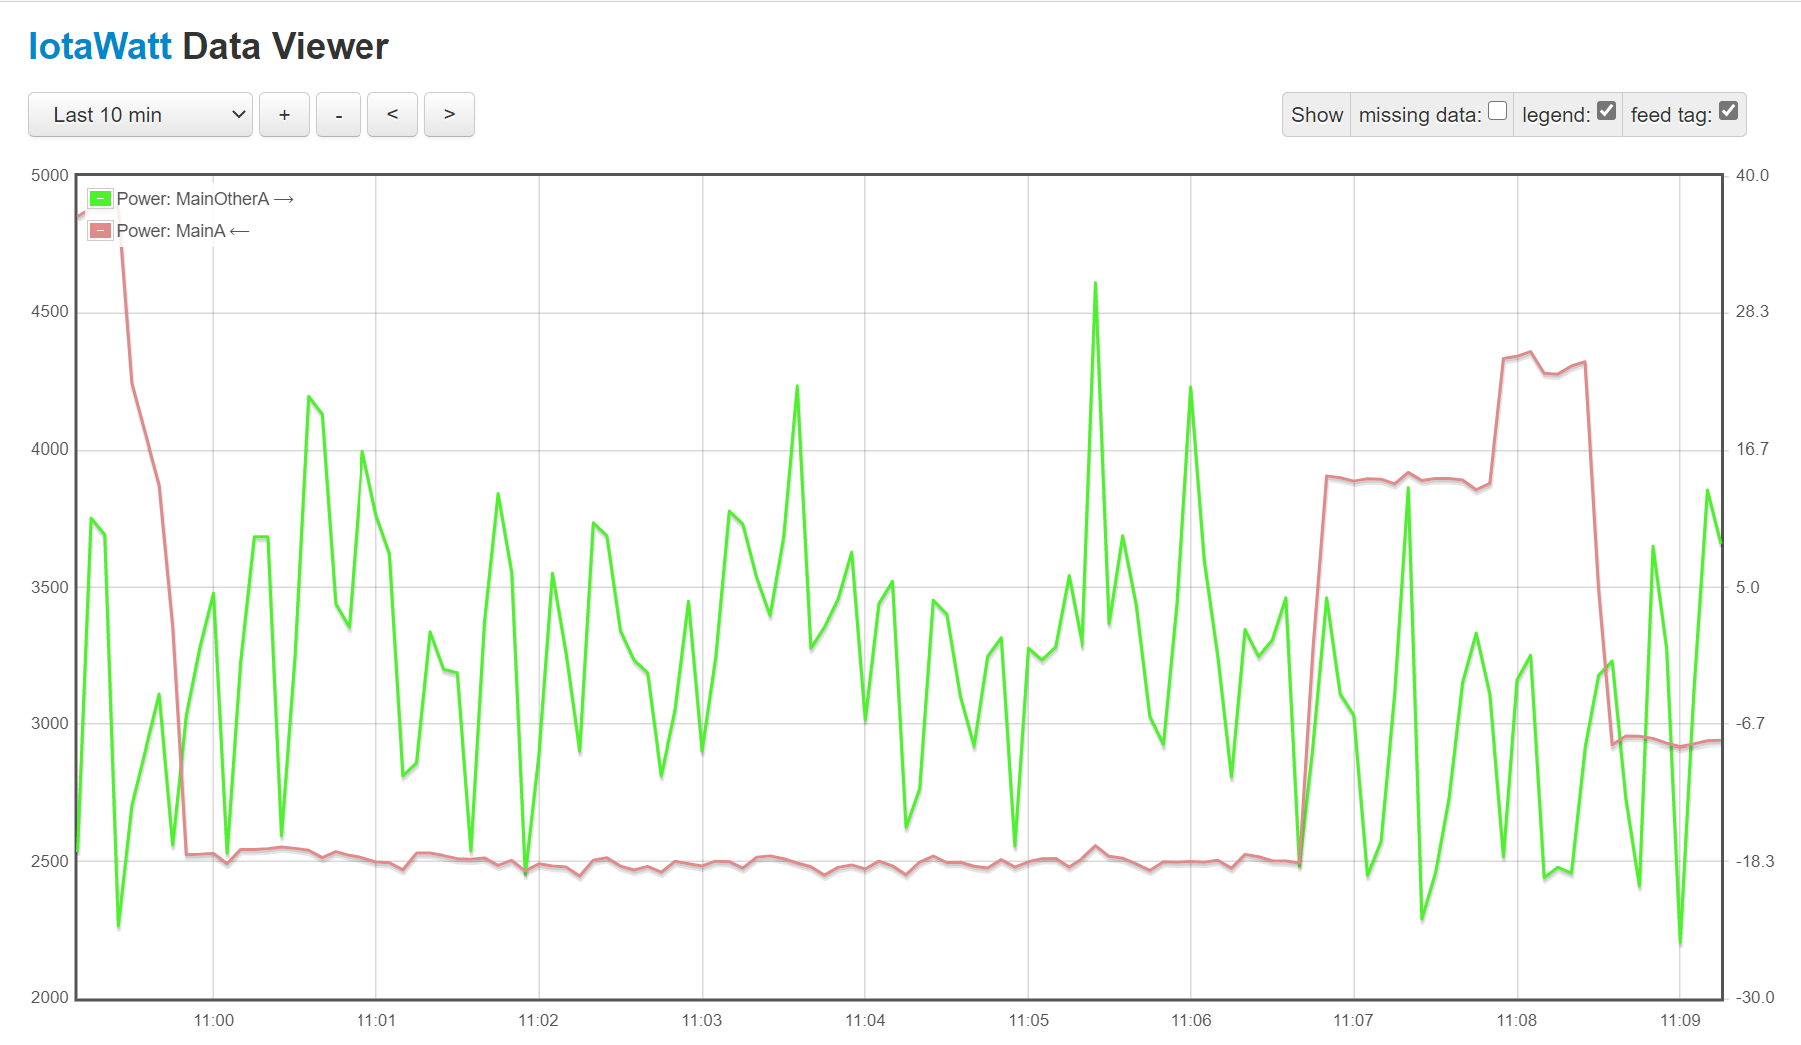Click the lowest green dip near 11:09

(1680, 941)
